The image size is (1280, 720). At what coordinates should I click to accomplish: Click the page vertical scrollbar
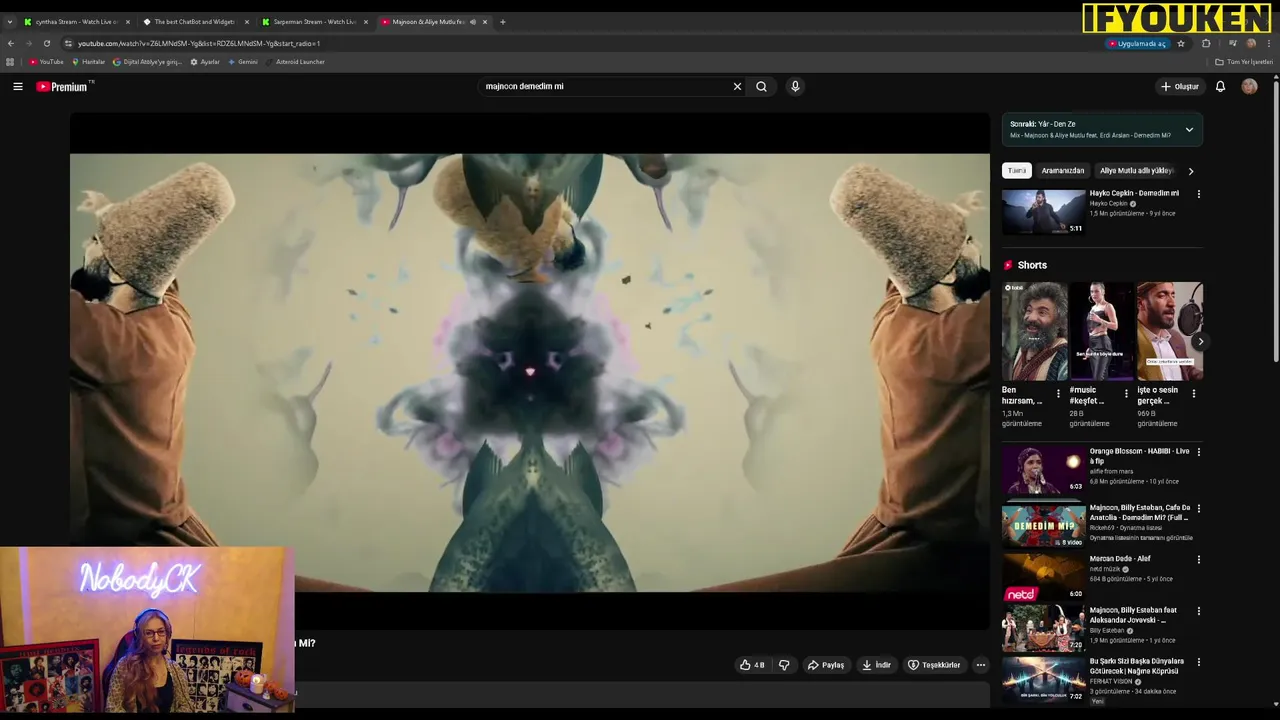point(1275,220)
